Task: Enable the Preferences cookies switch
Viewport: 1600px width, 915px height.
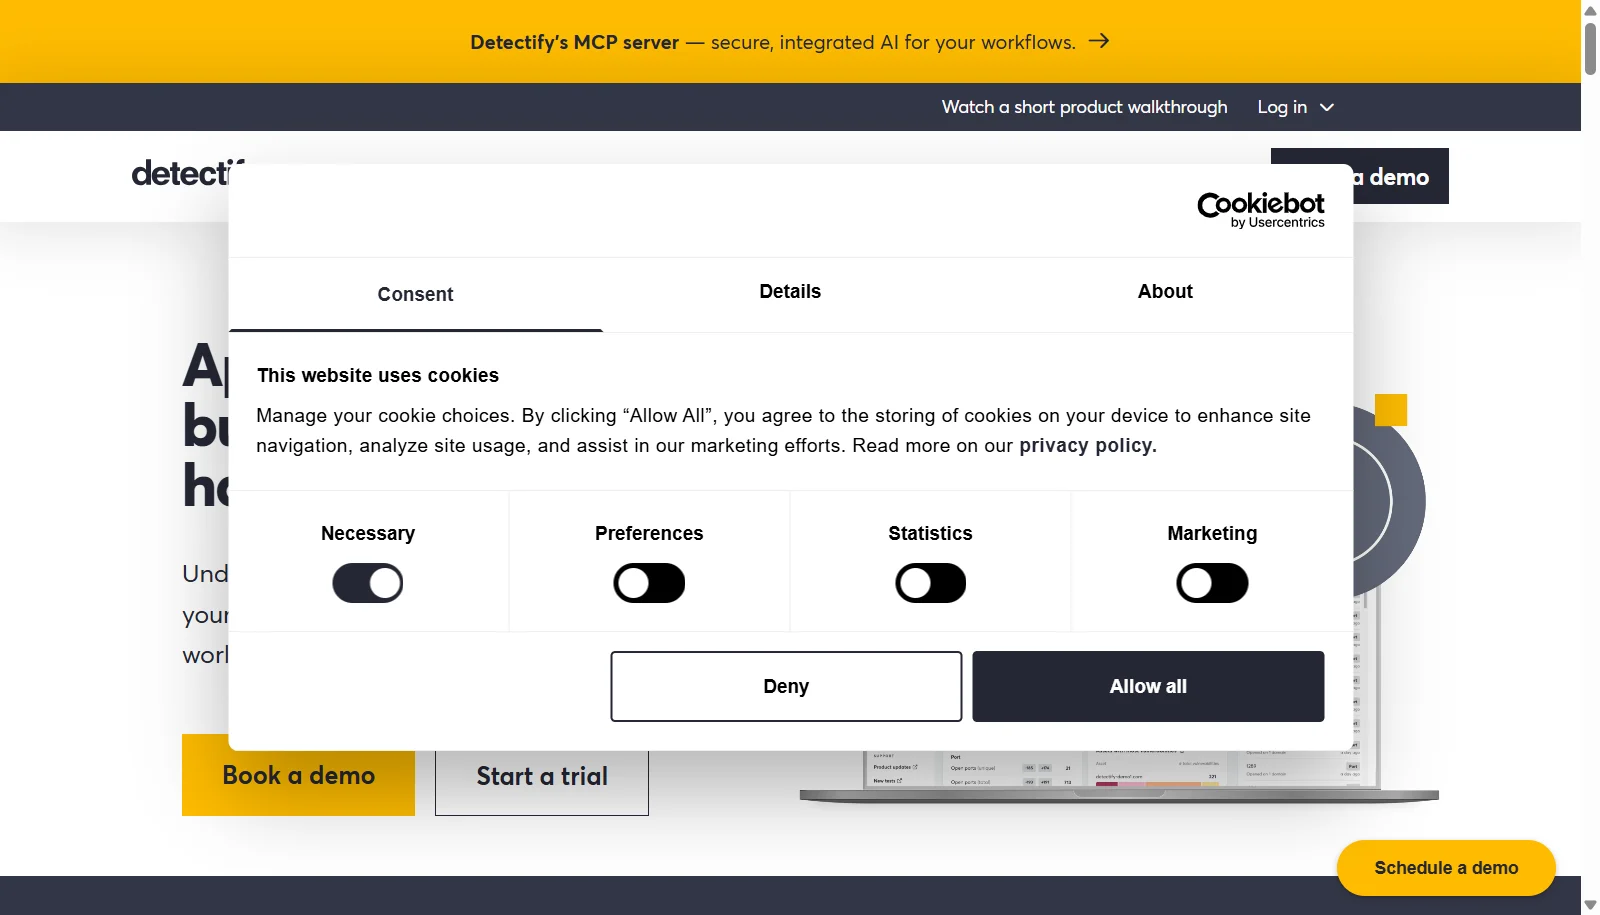Action: [649, 583]
